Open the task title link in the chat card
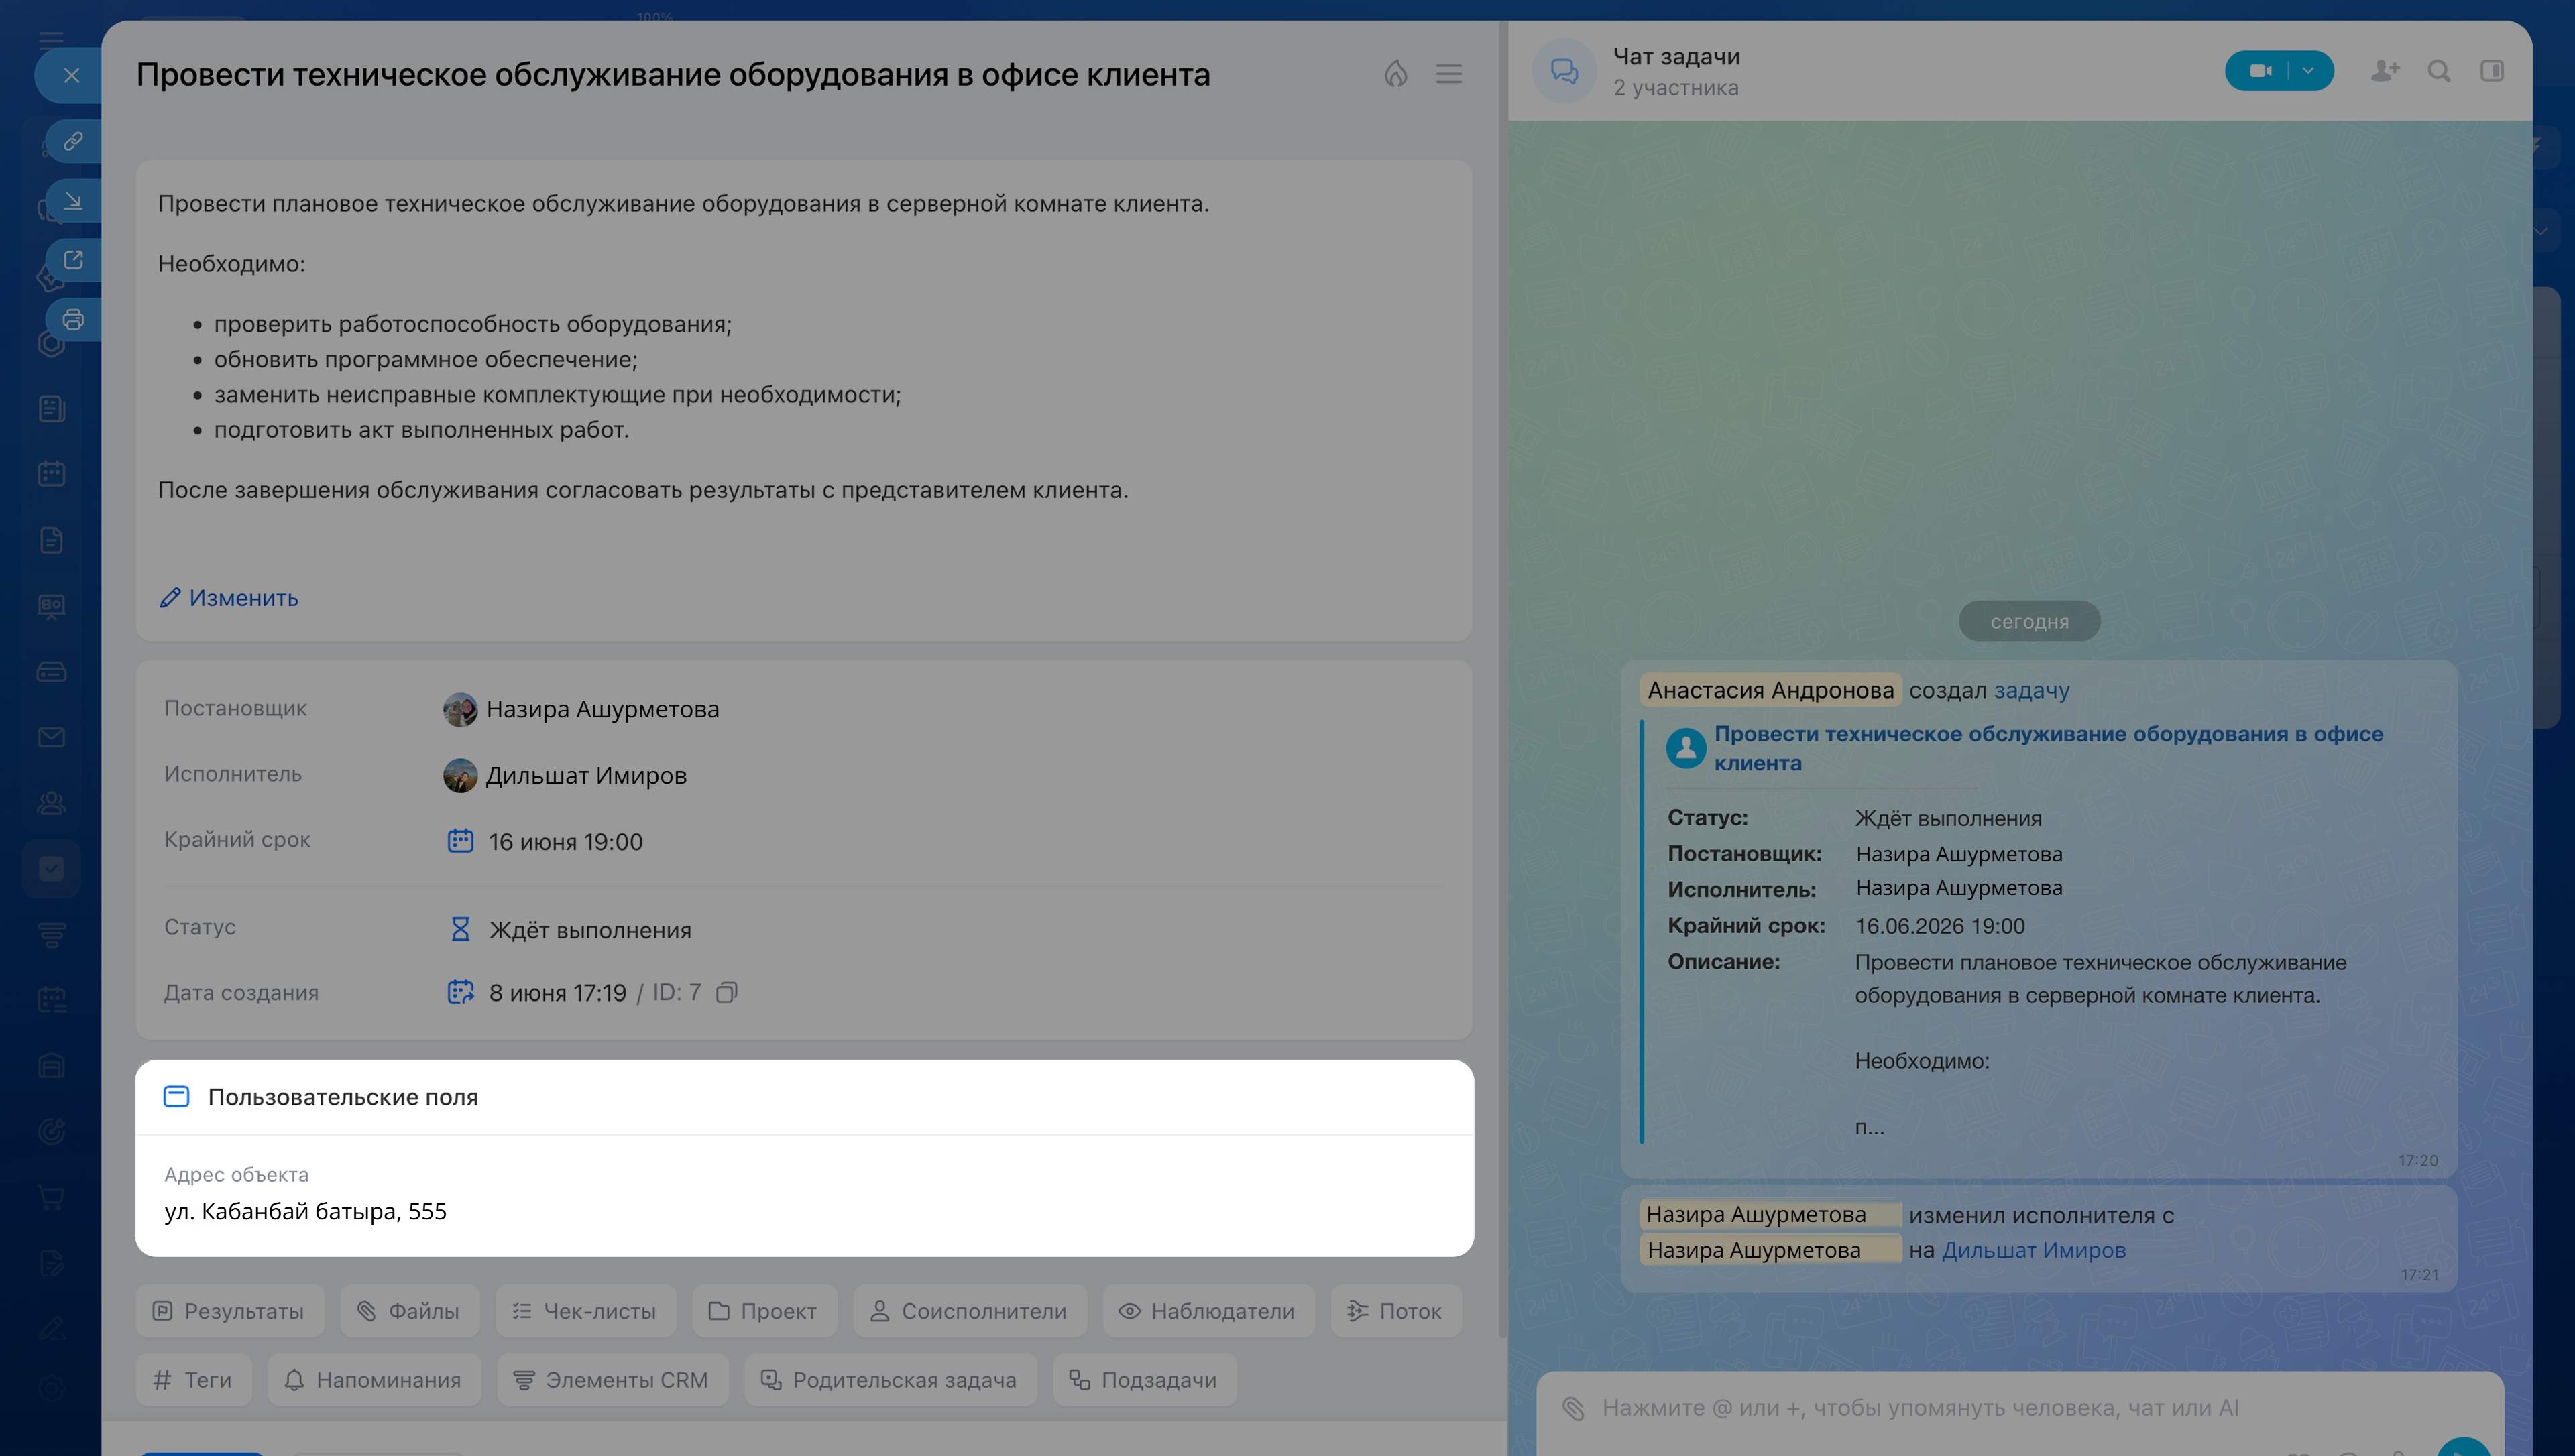 point(2048,749)
